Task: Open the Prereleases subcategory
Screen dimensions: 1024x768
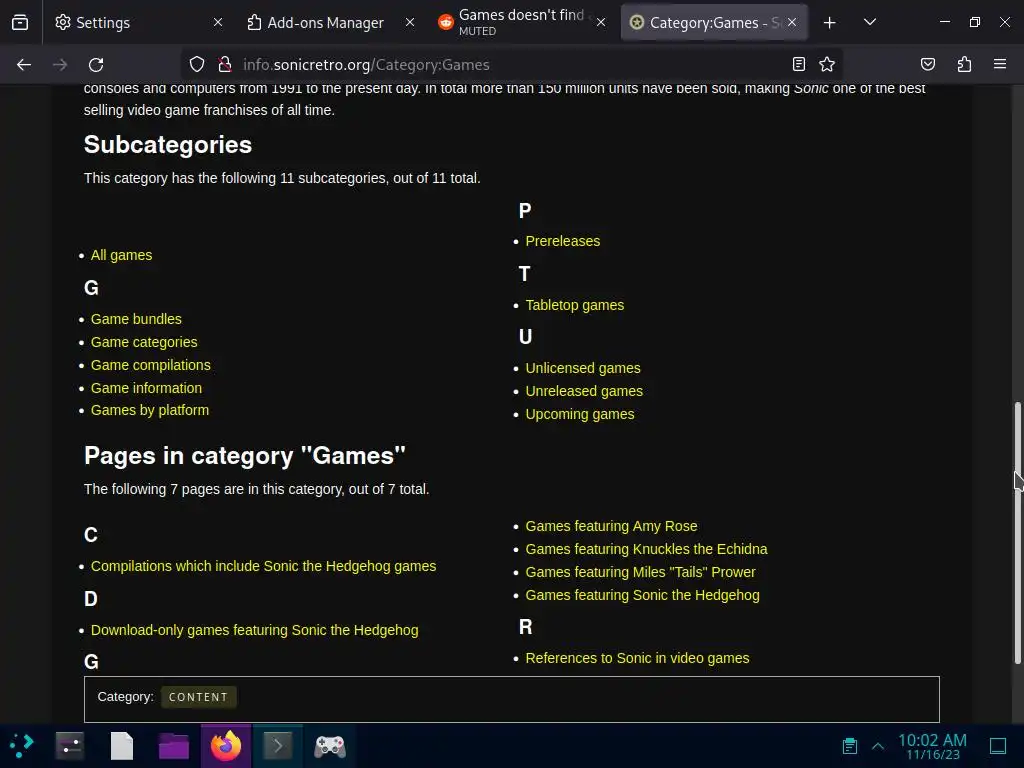Action: (x=562, y=241)
